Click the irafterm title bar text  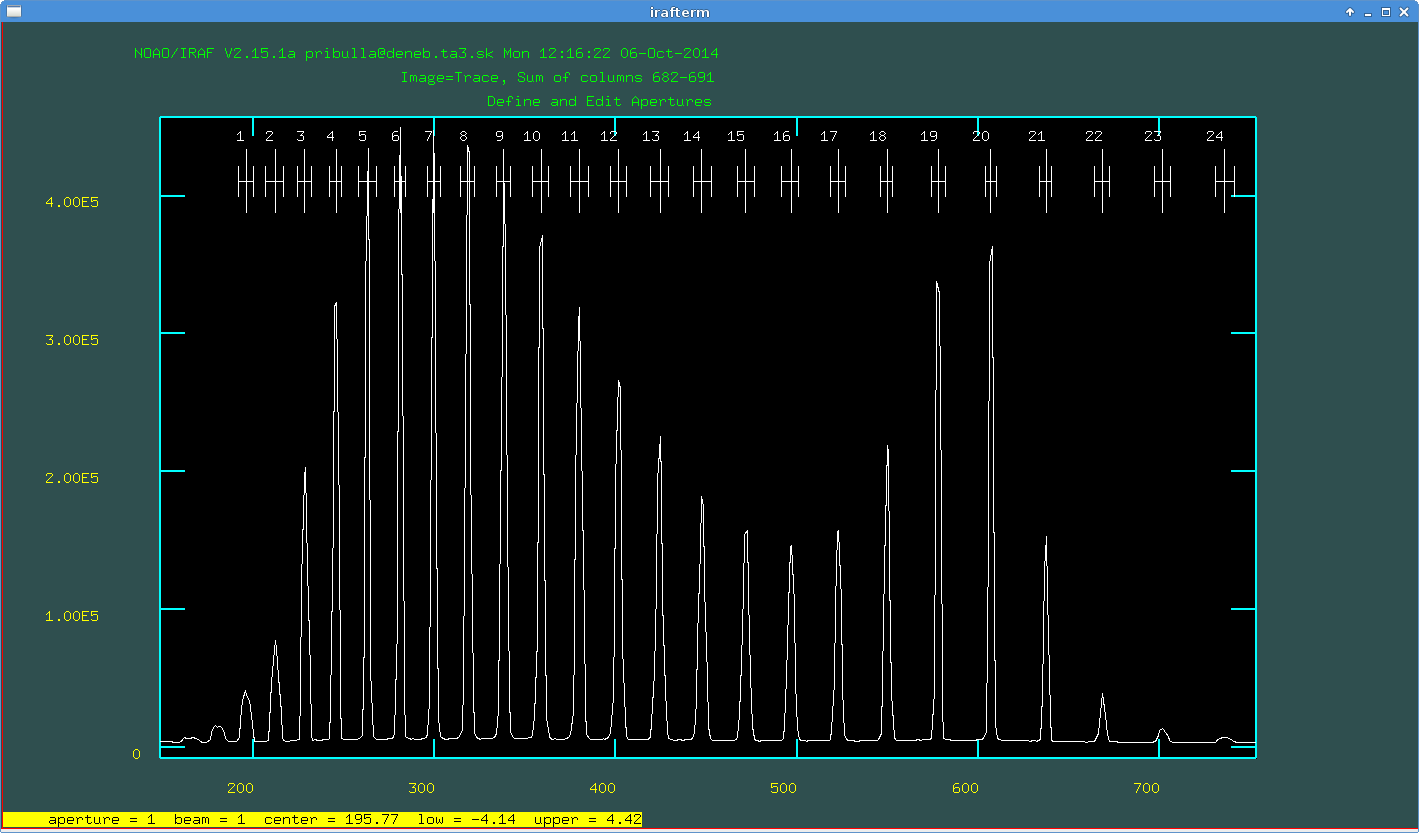click(708, 11)
